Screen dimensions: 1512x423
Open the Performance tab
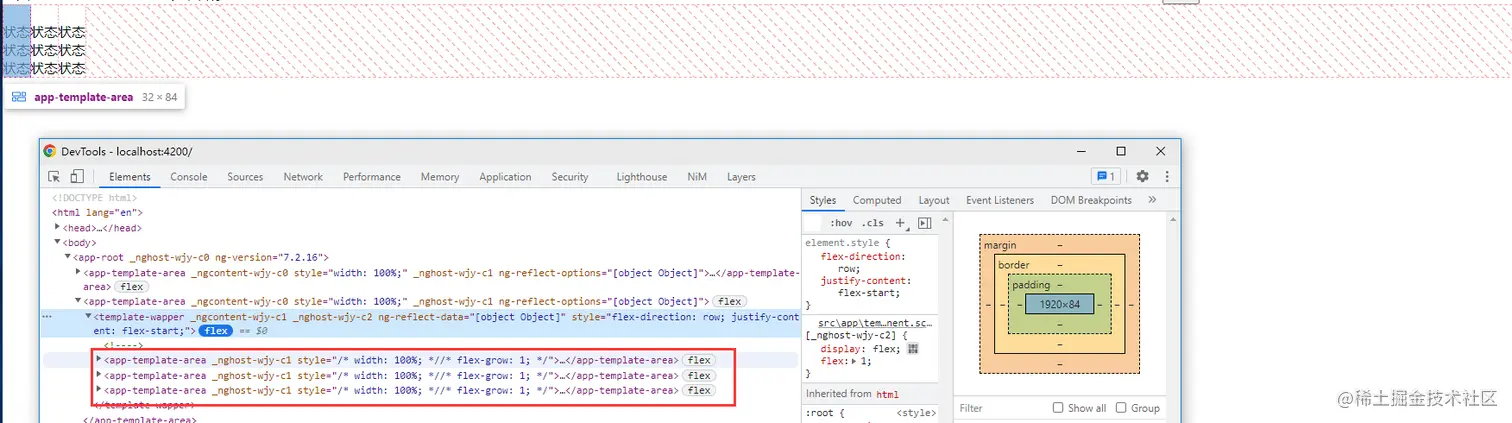tap(372, 177)
